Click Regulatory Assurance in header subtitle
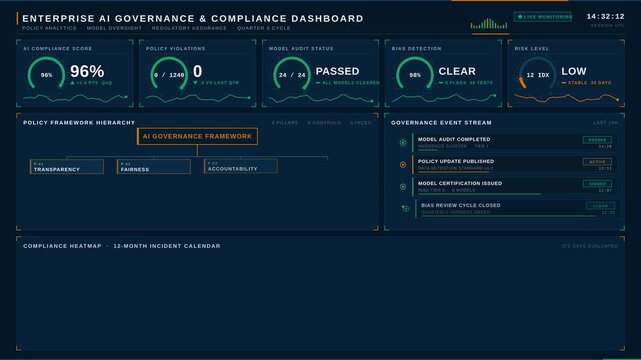The height and width of the screenshot is (360, 641). coord(189,28)
